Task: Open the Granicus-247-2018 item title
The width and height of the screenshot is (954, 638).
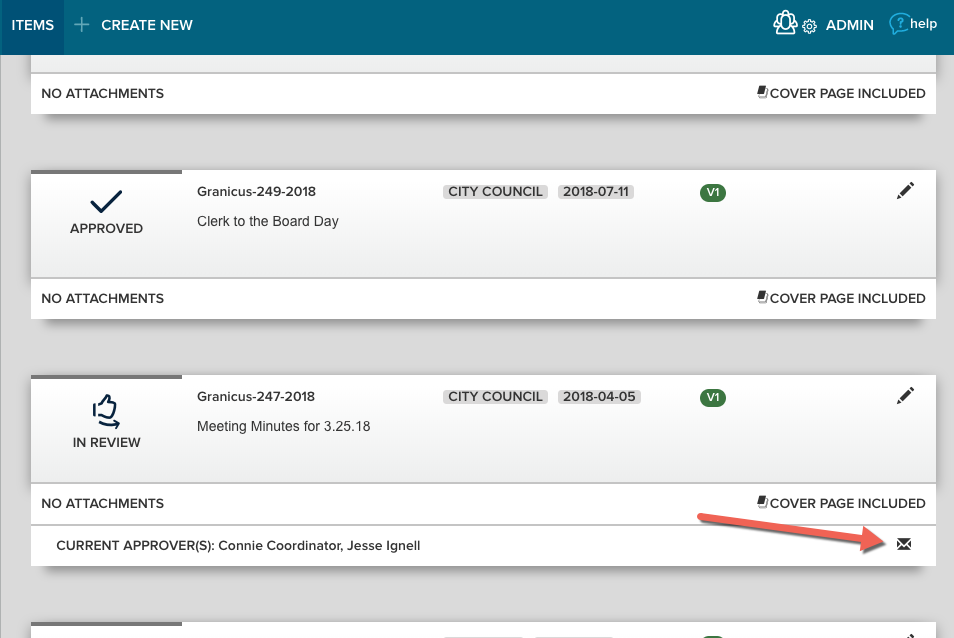Action: click(256, 396)
